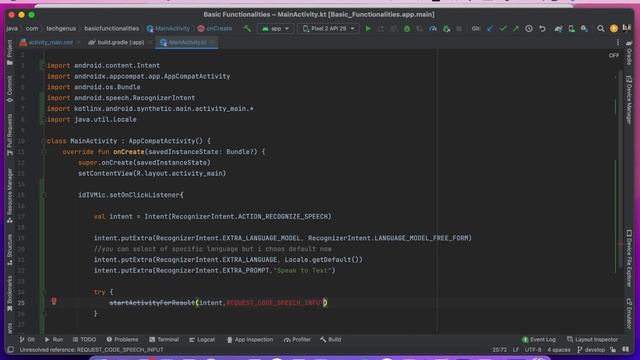
Task: Open the Layout Inspector panel
Action: click(592, 340)
